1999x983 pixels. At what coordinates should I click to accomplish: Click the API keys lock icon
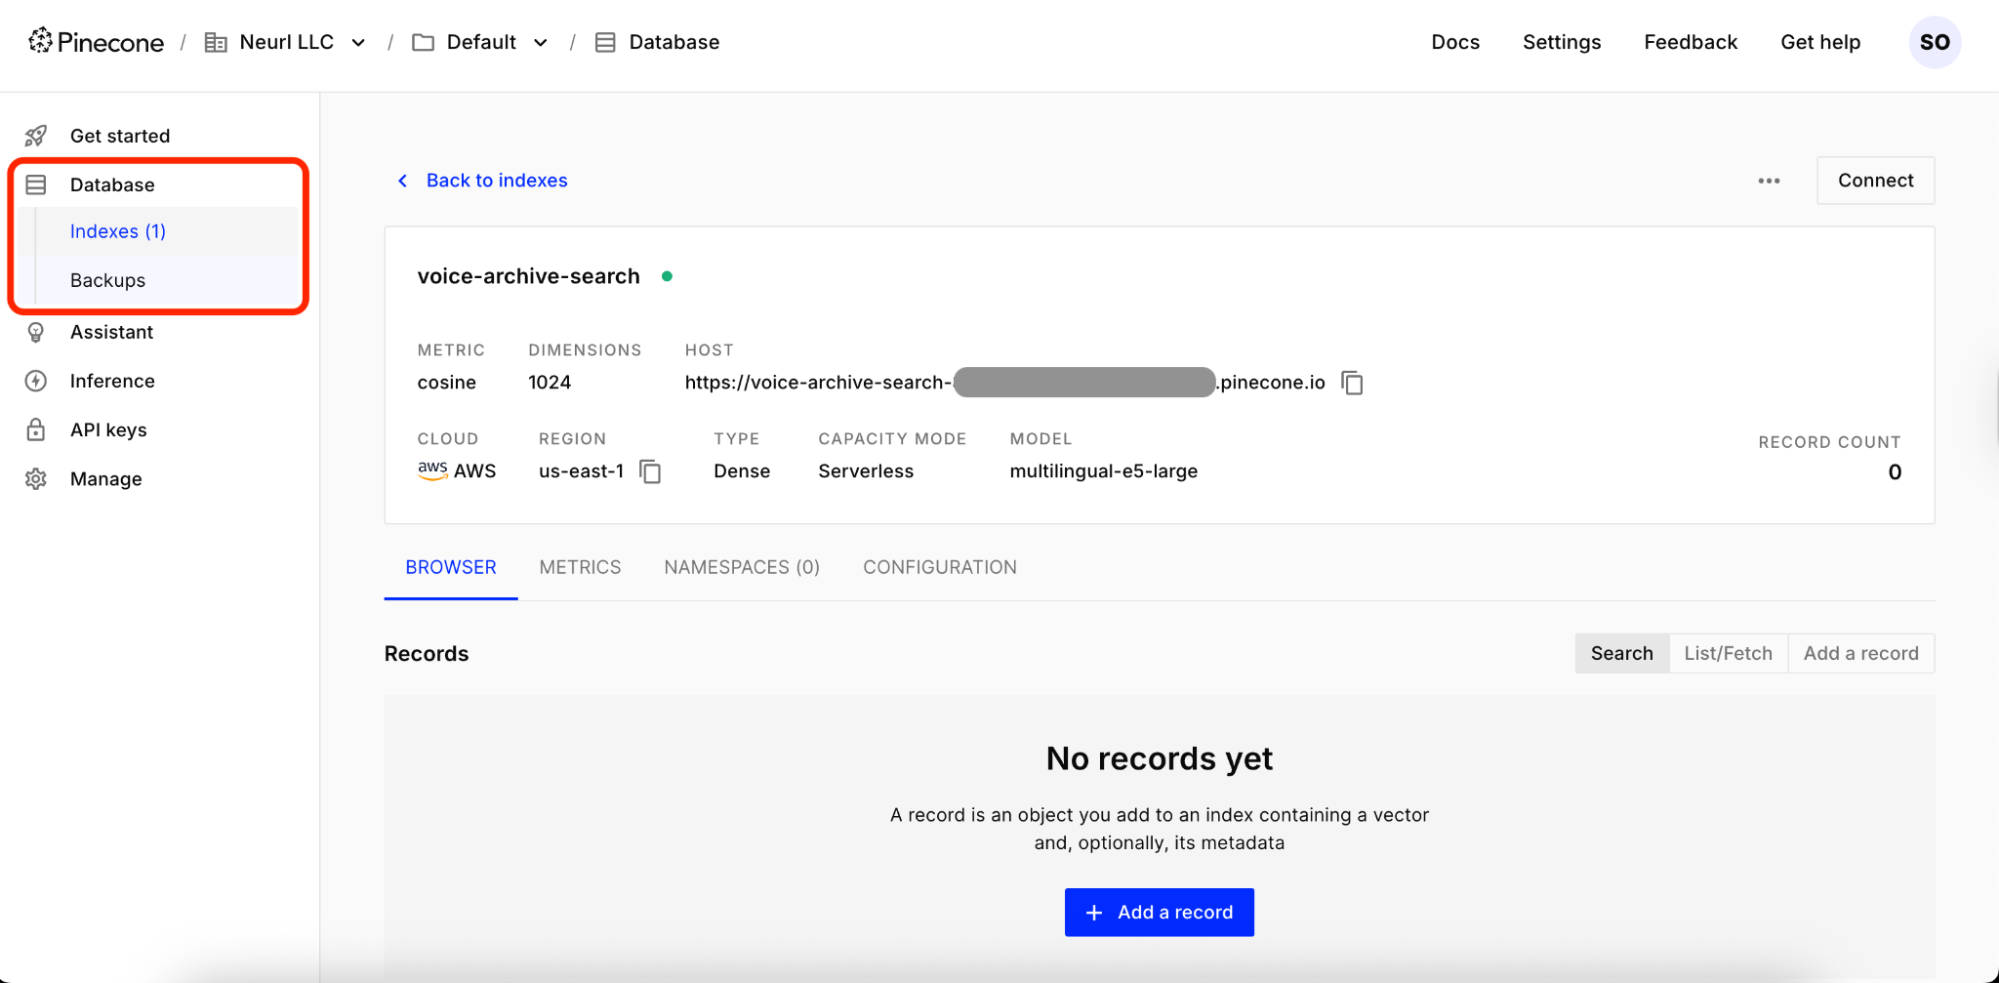click(36, 430)
